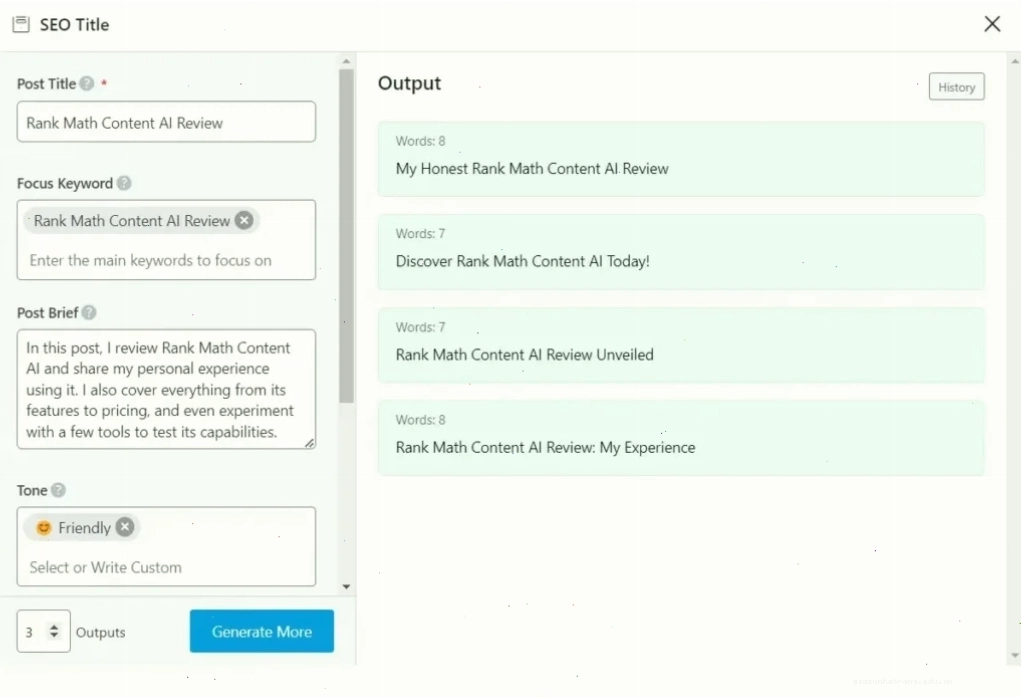The height and width of the screenshot is (698, 1021).
Task: Click the Outputs label
Action: pyautogui.click(x=100, y=632)
